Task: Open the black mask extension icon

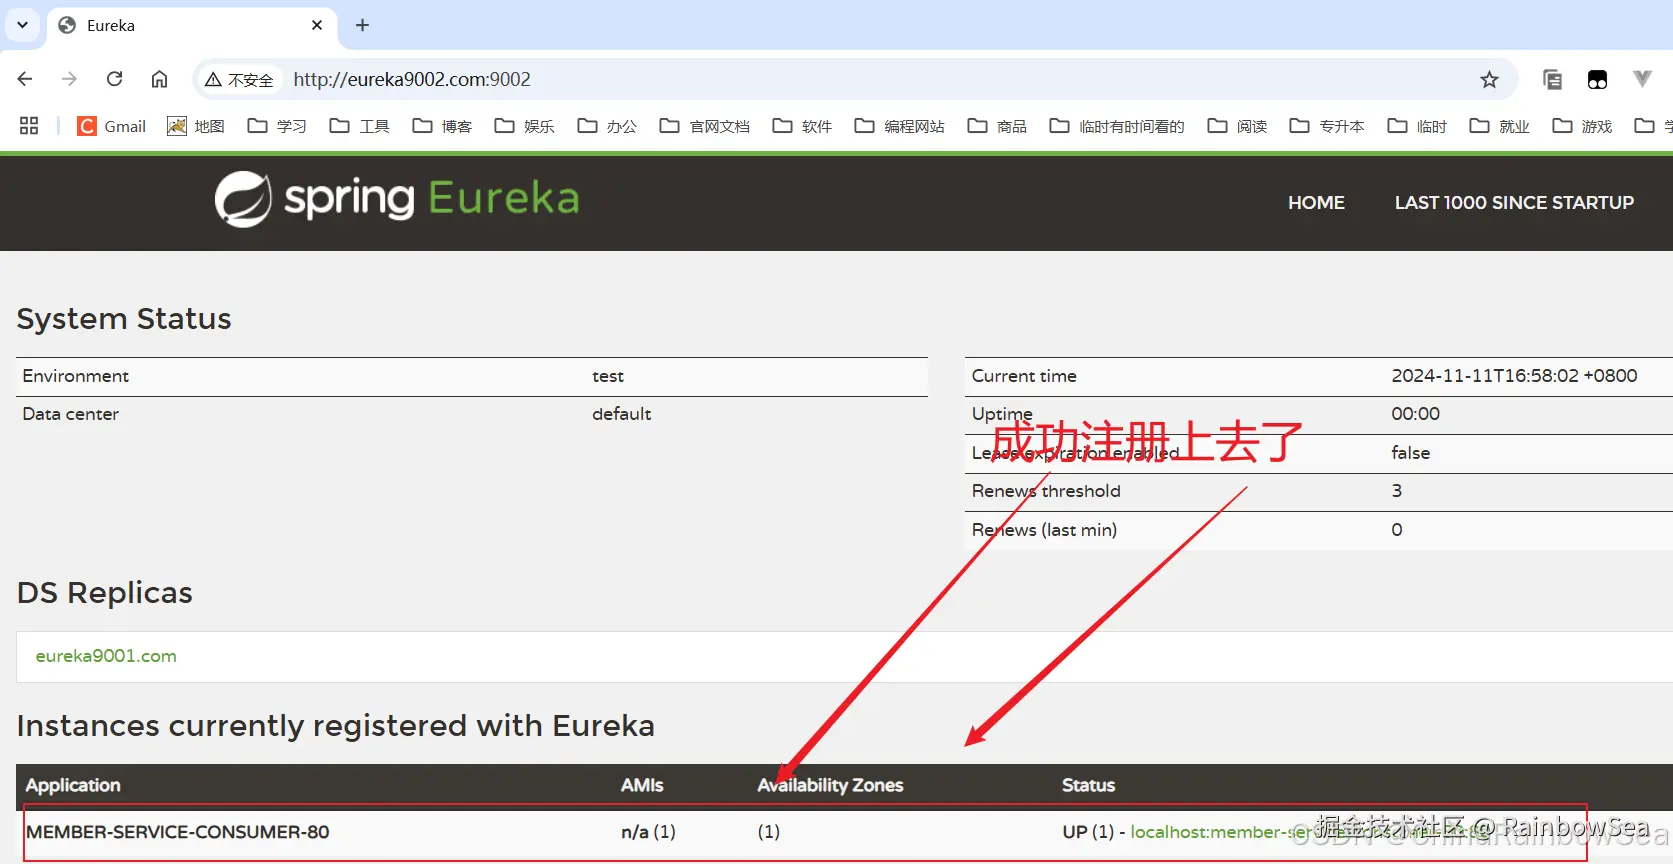Action: 1597,79
